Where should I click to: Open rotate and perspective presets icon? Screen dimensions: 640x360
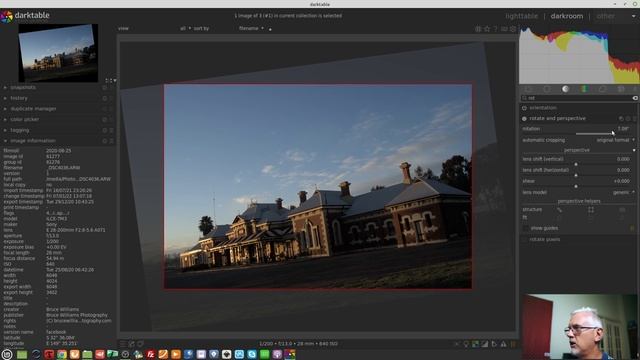[634, 119]
